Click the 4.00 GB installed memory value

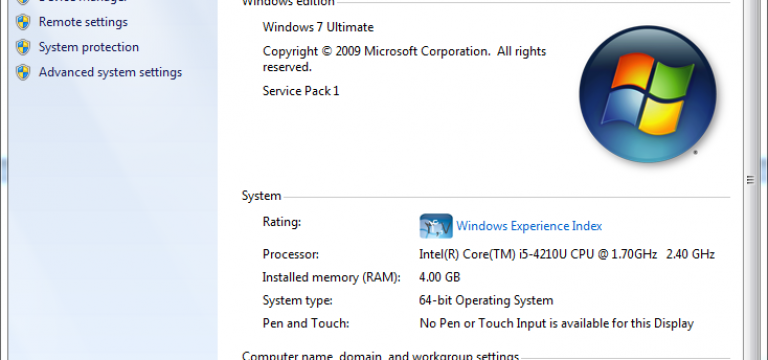coord(439,277)
